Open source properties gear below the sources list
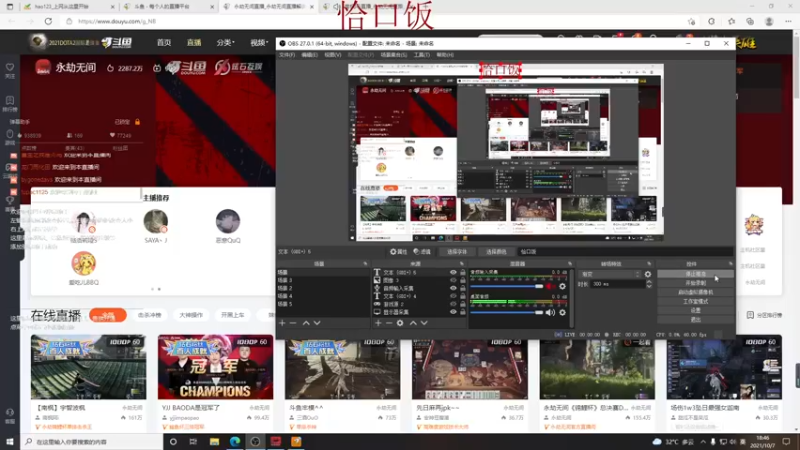This screenshot has width=800, height=450. [x=400, y=323]
